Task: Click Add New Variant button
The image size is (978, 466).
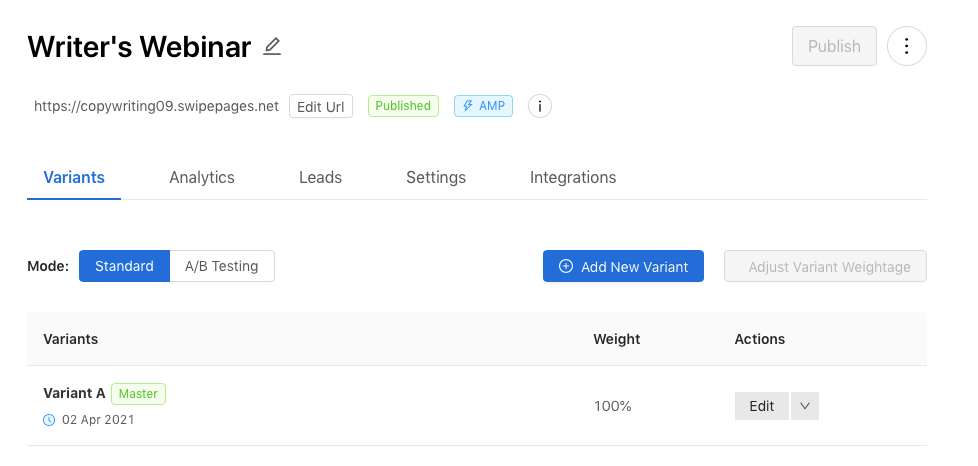Action: [x=623, y=266]
